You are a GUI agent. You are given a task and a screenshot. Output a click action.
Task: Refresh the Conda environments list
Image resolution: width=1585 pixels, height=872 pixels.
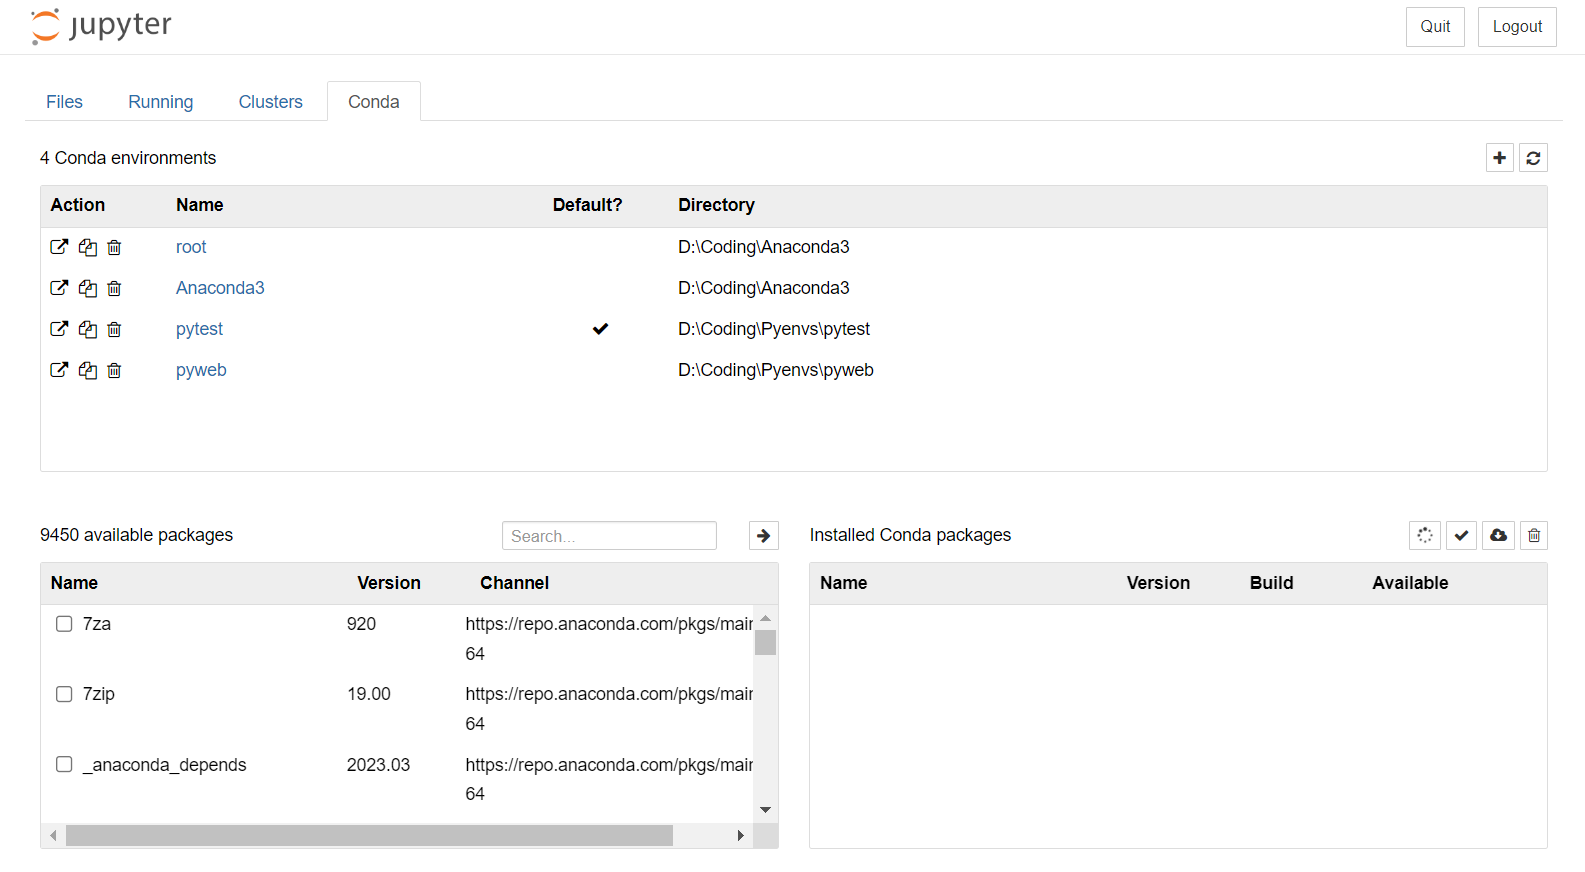tap(1533, 158)
